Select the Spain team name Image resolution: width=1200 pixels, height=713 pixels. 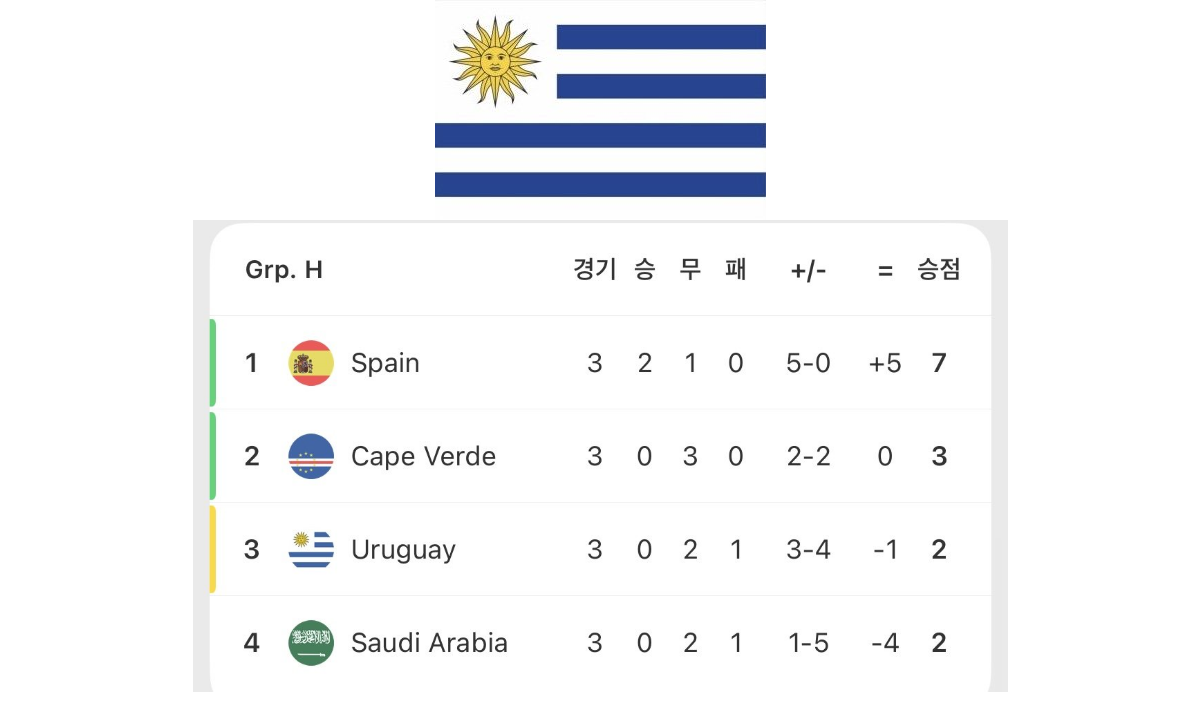click(x=385, y=363)
